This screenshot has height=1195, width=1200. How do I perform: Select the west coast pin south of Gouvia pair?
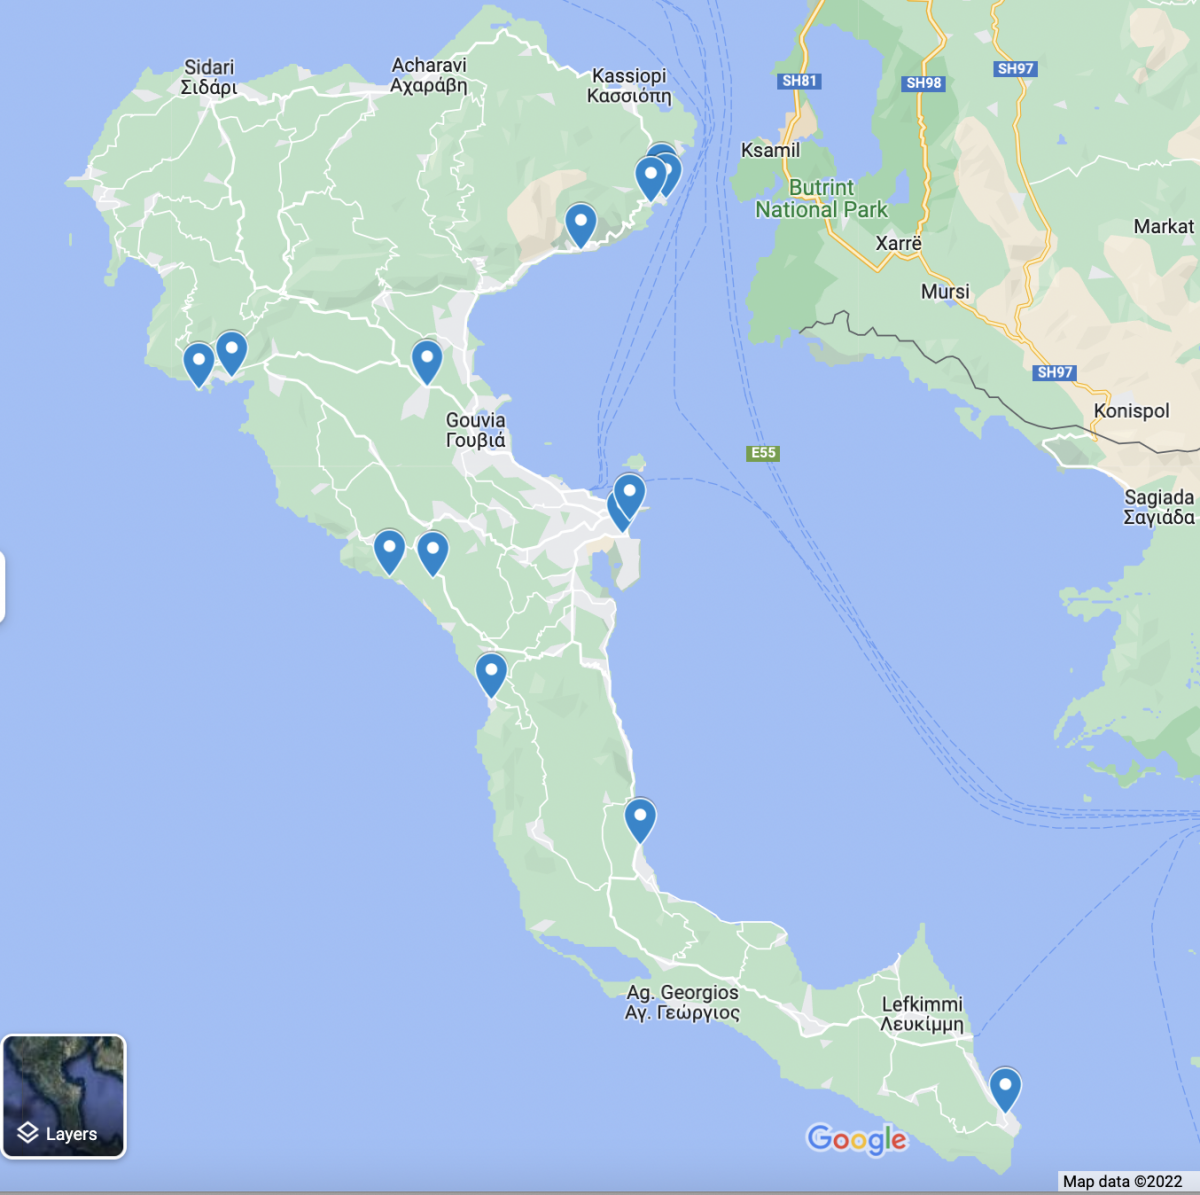(491, 674)
